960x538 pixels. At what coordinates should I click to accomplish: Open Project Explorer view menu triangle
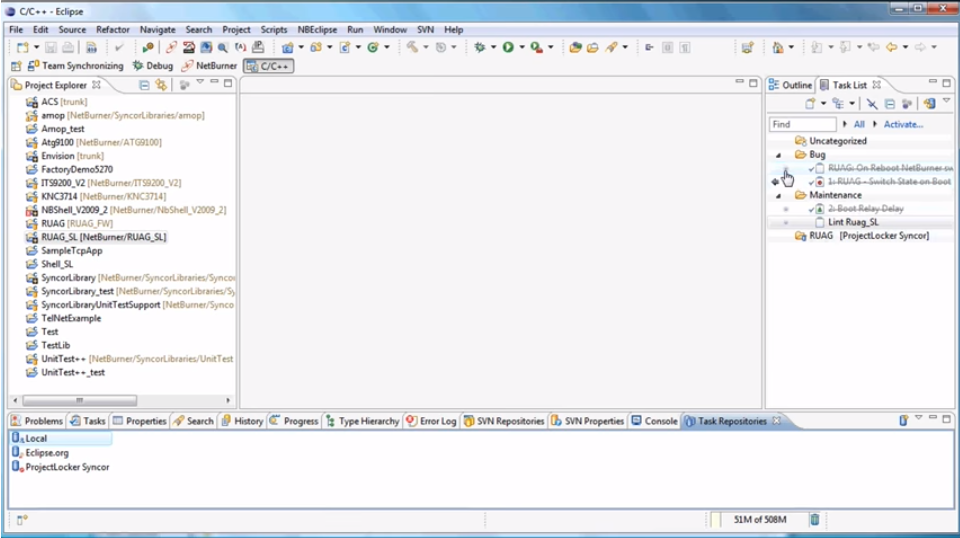coord(200,82)
